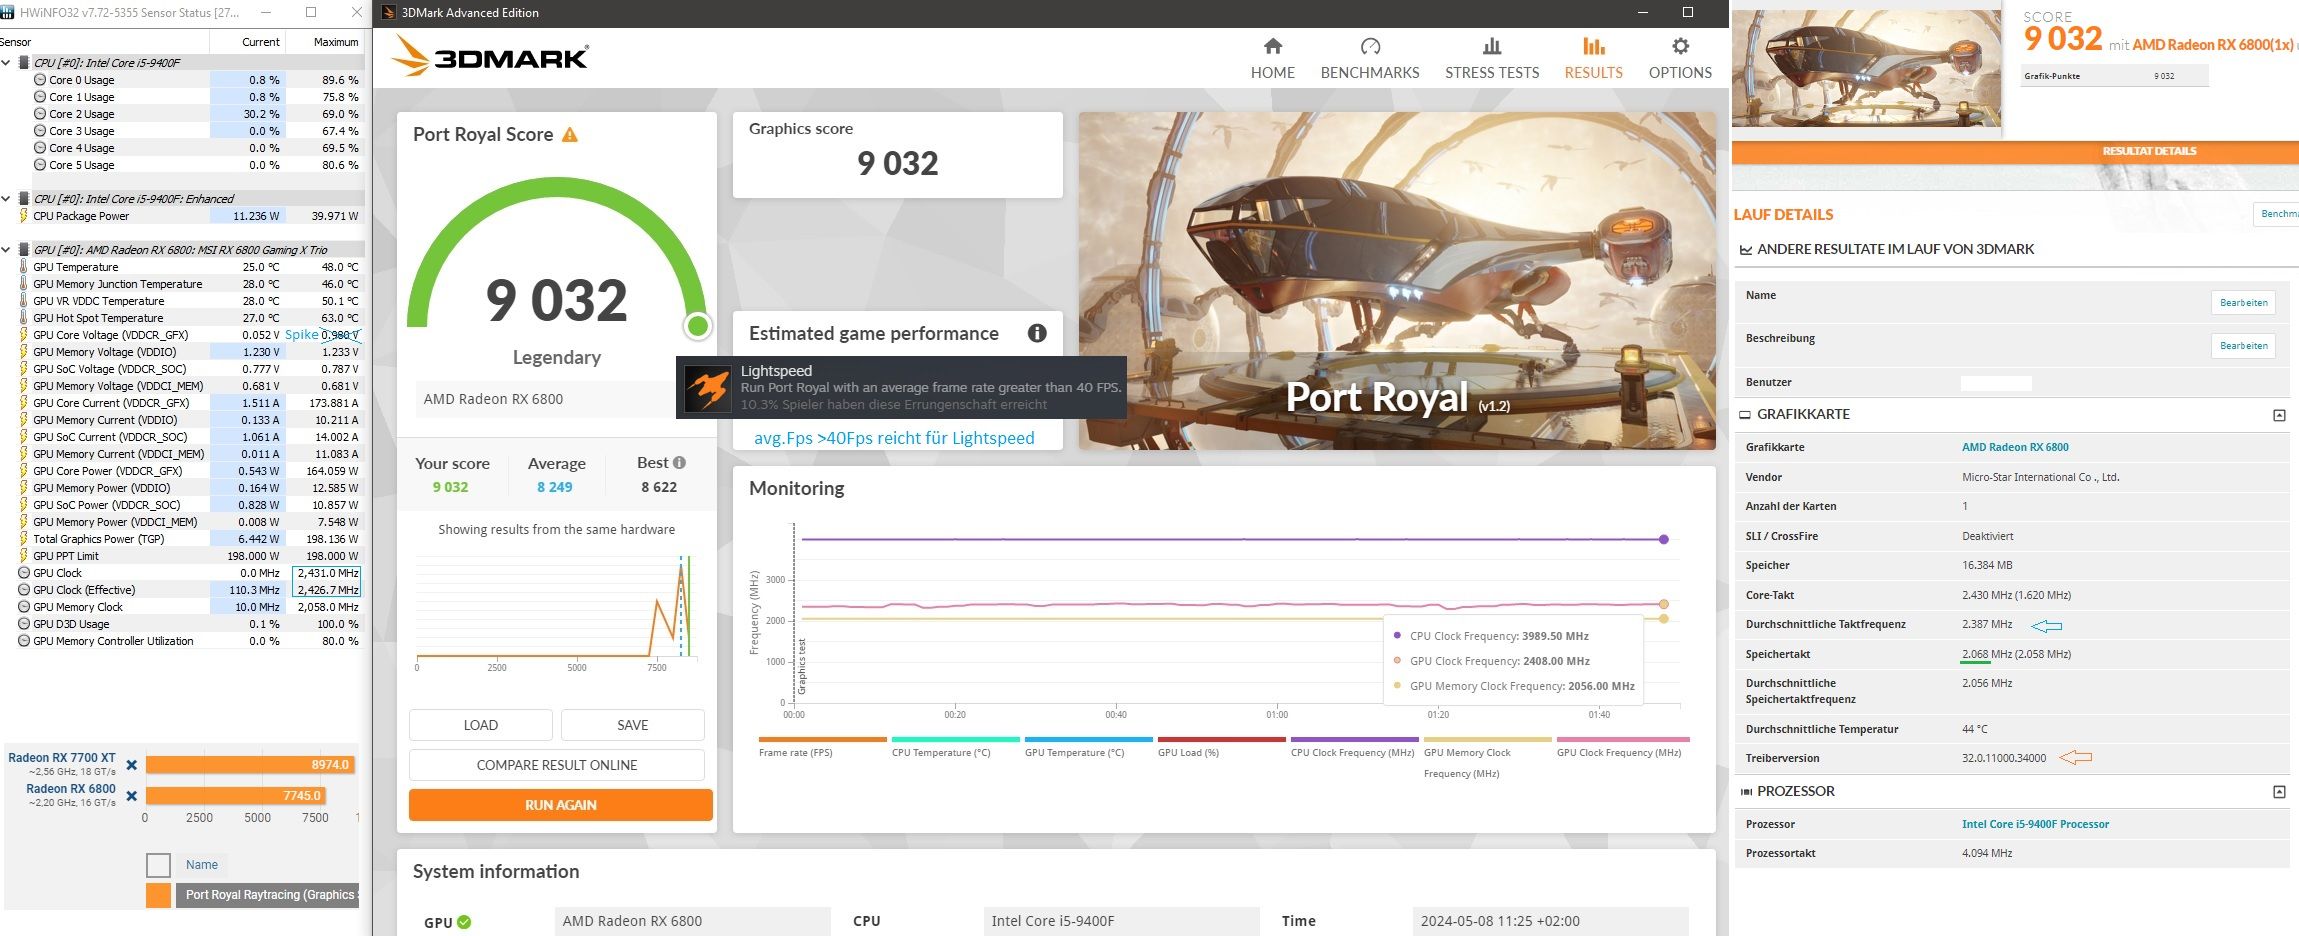Click the info icon next to Best
The image size is (2299, 936).
680,463
